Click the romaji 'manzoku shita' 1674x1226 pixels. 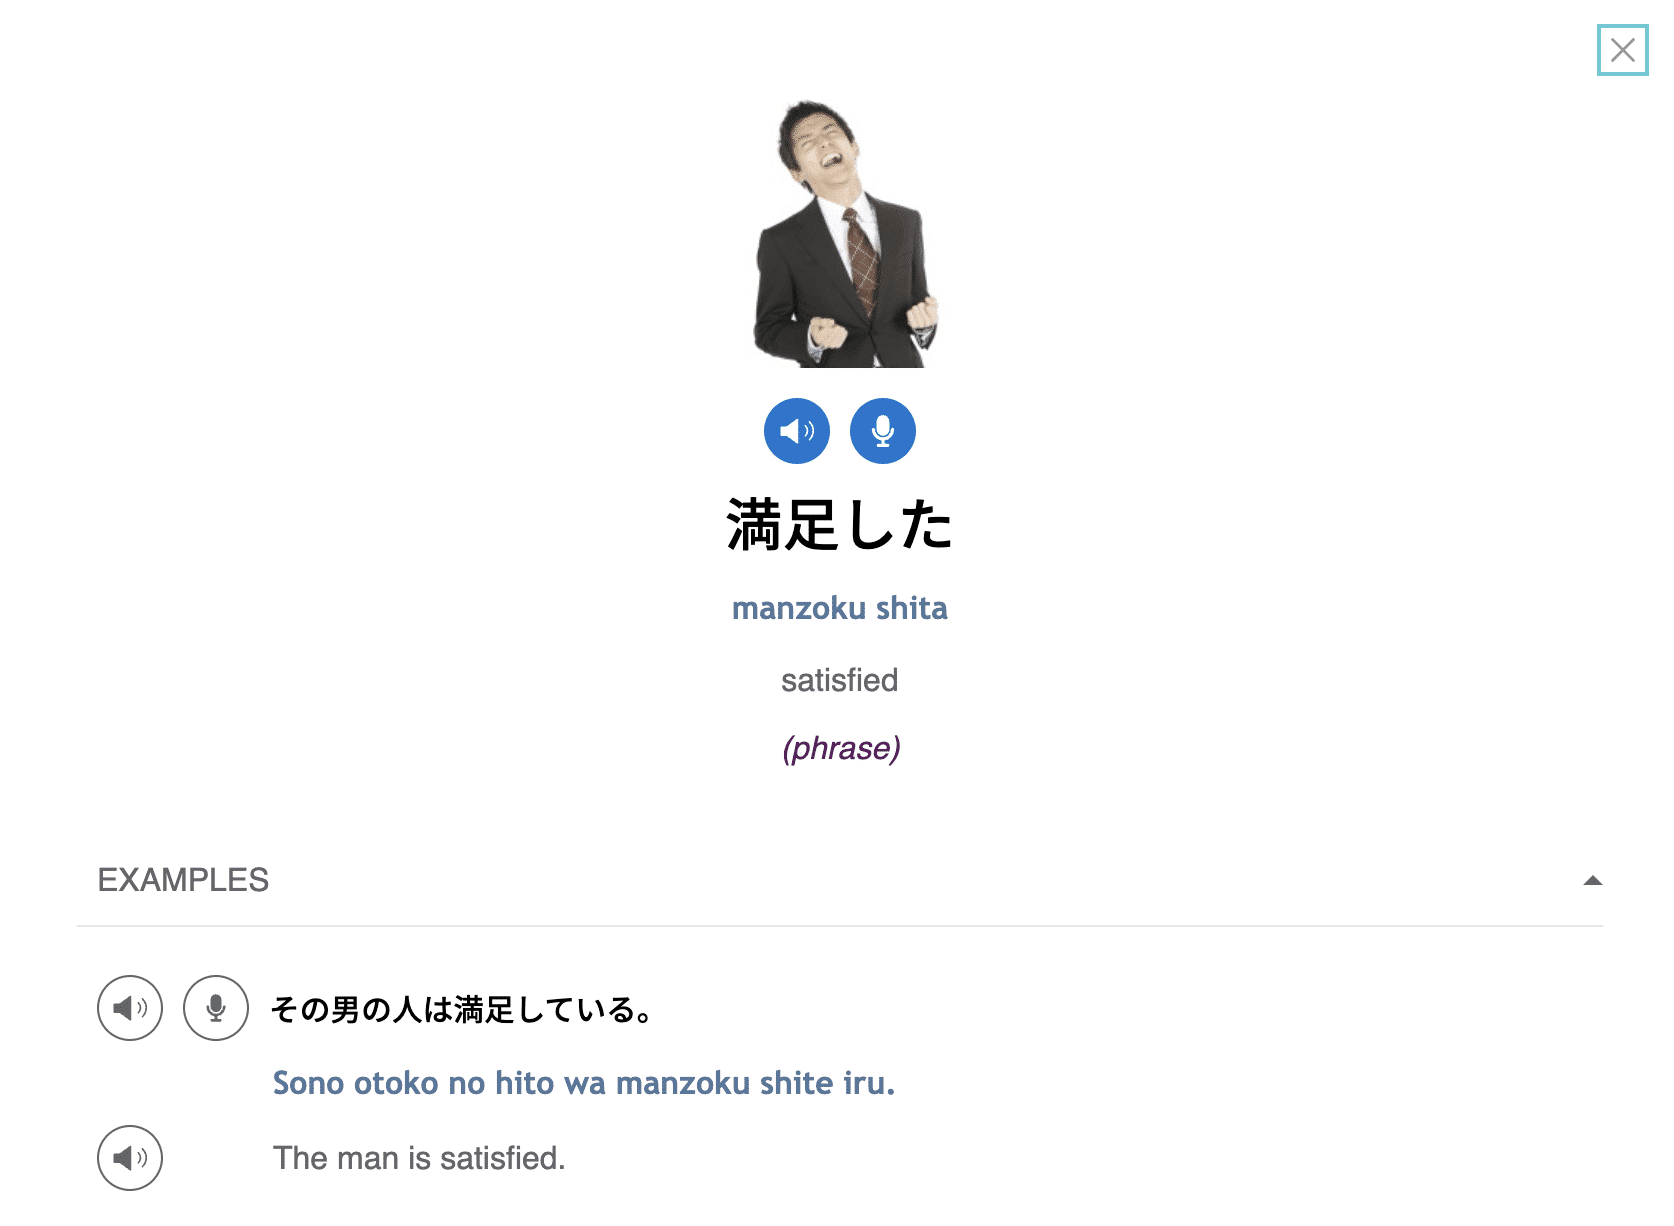[840, 608]
